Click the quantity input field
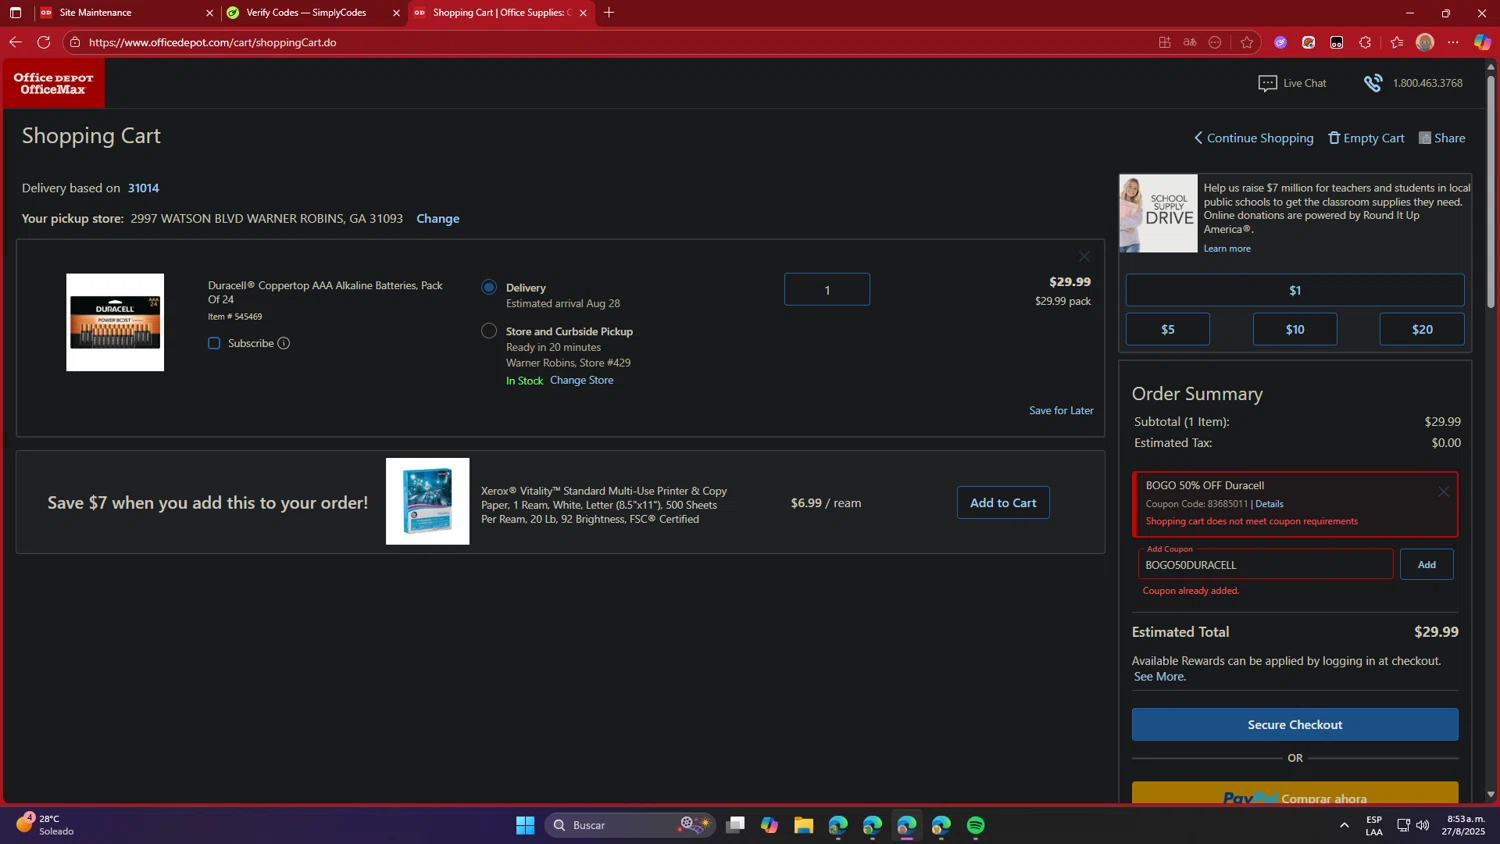The height and width of the screenshot is (844, 1500). click(x=827, y=290)
